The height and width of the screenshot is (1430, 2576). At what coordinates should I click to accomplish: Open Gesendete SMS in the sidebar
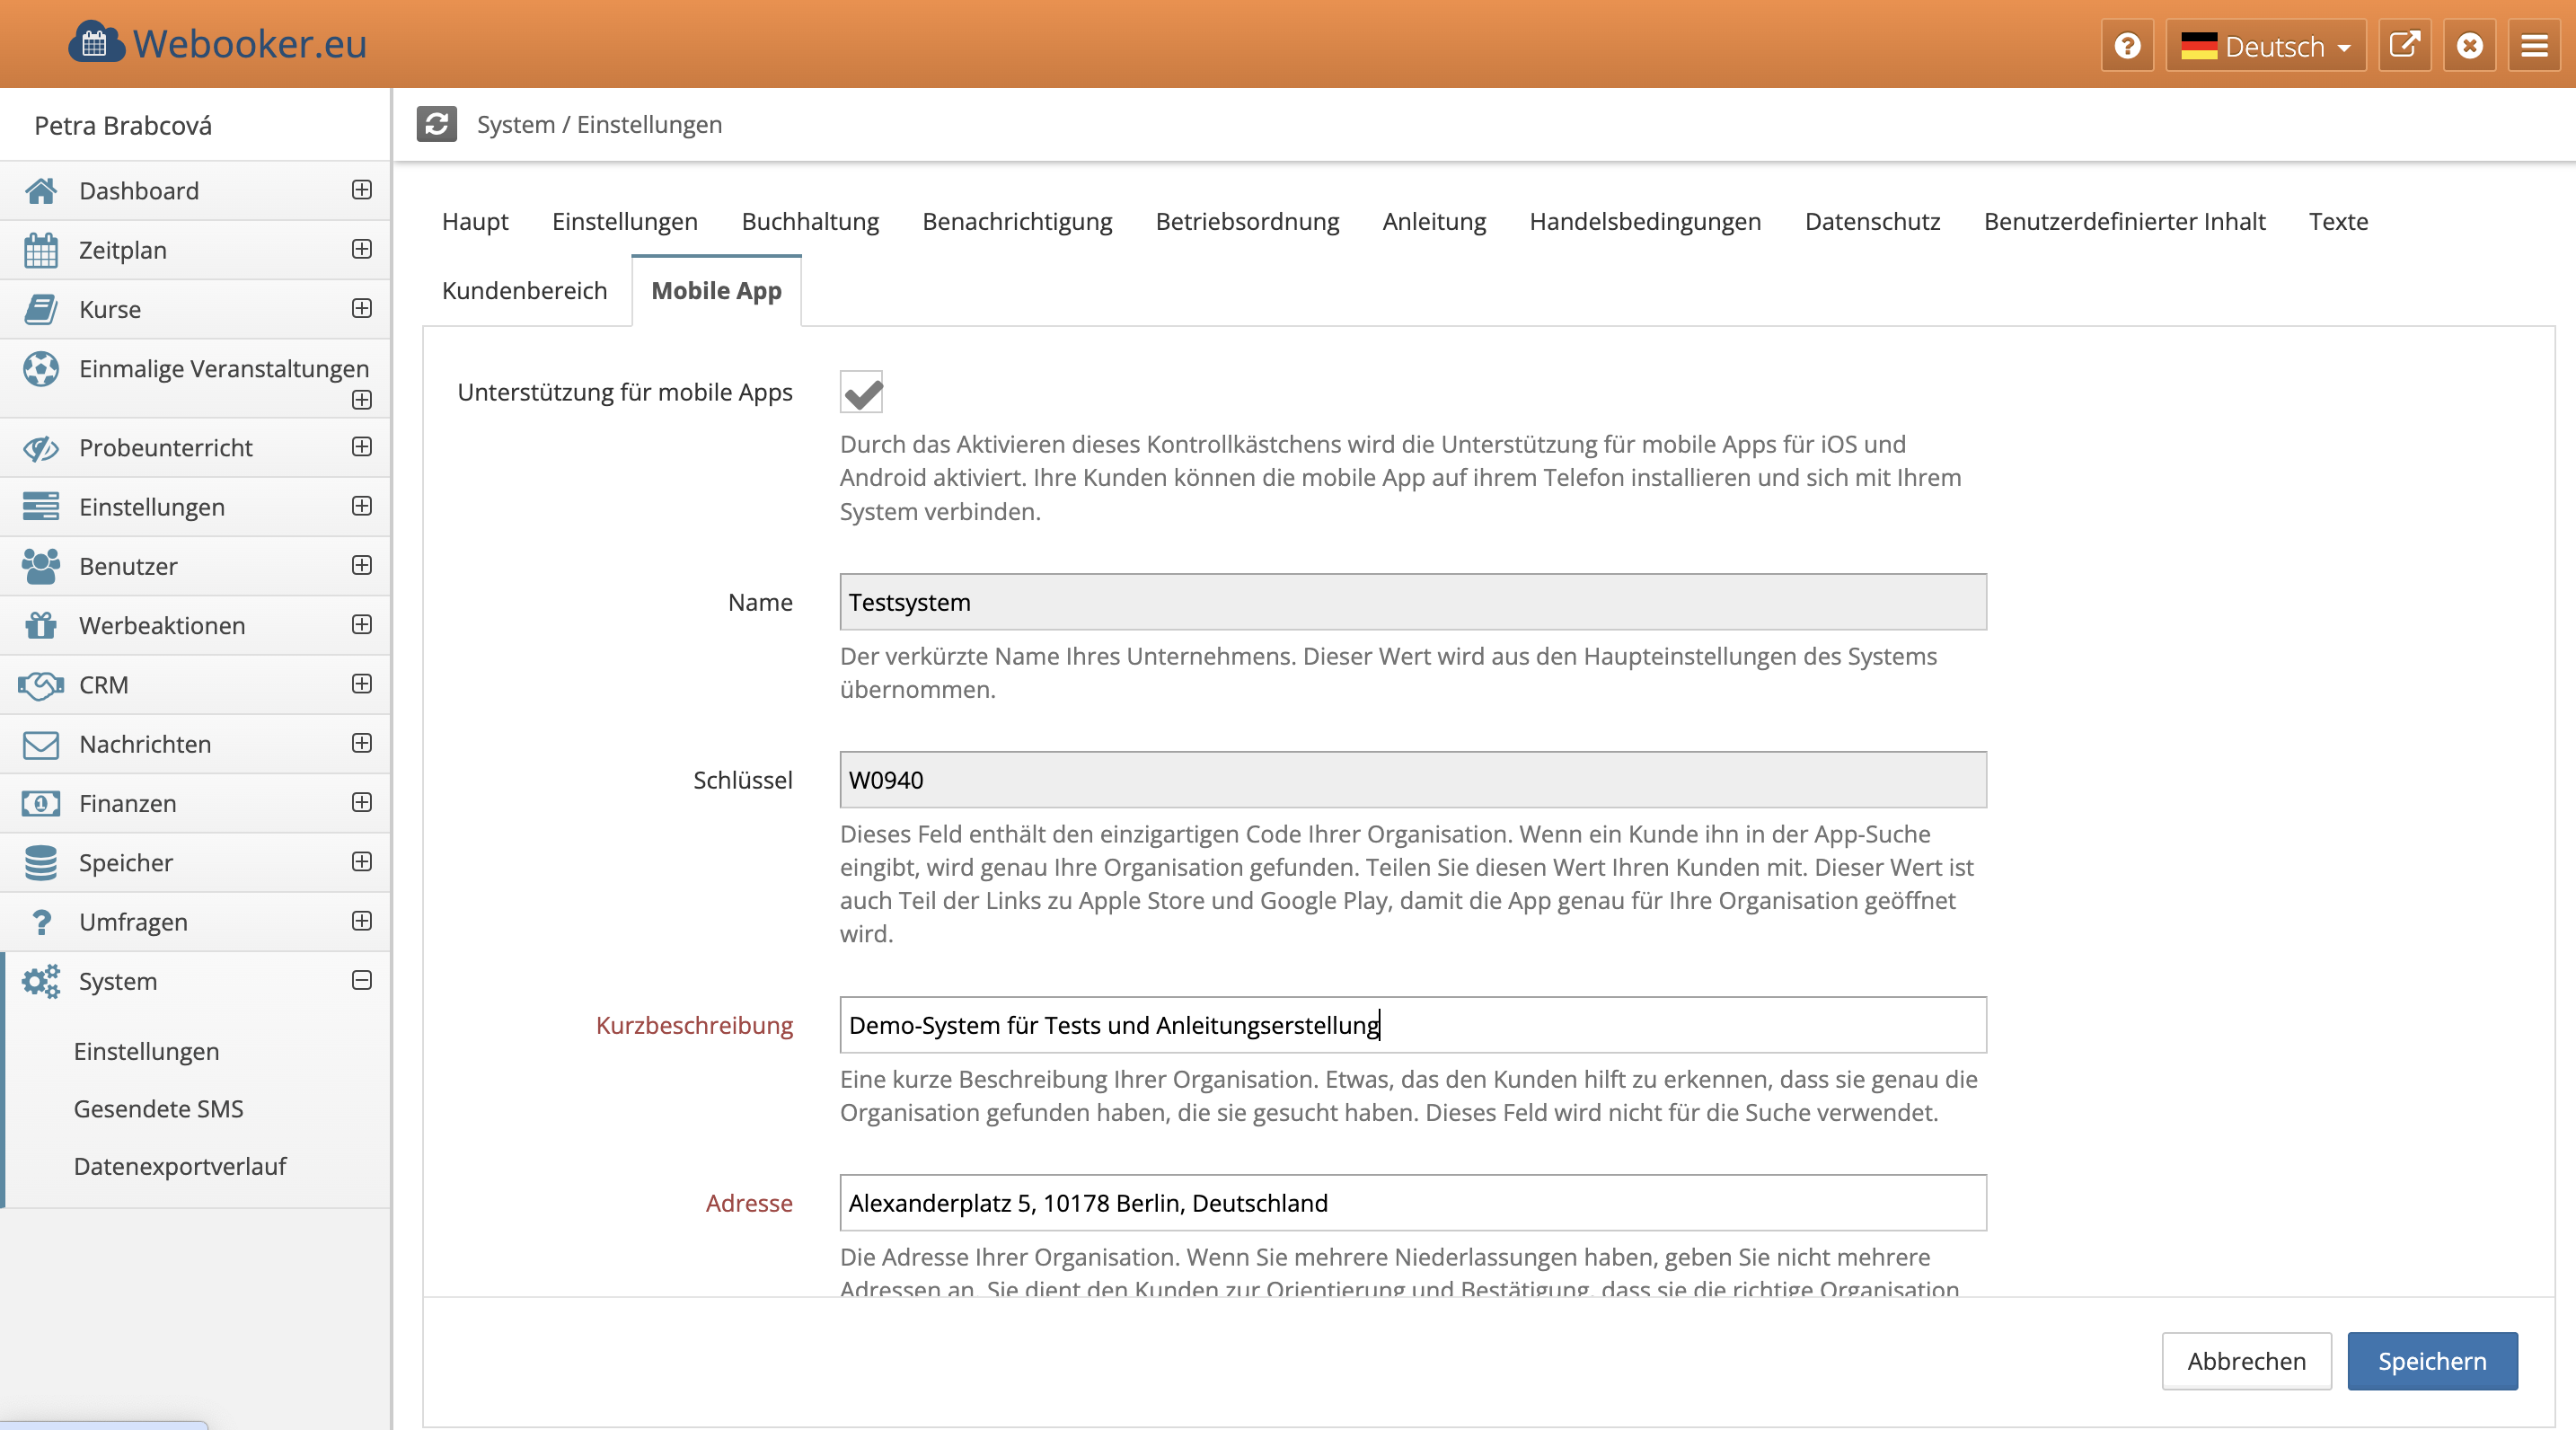click(x=158, y=1108)
